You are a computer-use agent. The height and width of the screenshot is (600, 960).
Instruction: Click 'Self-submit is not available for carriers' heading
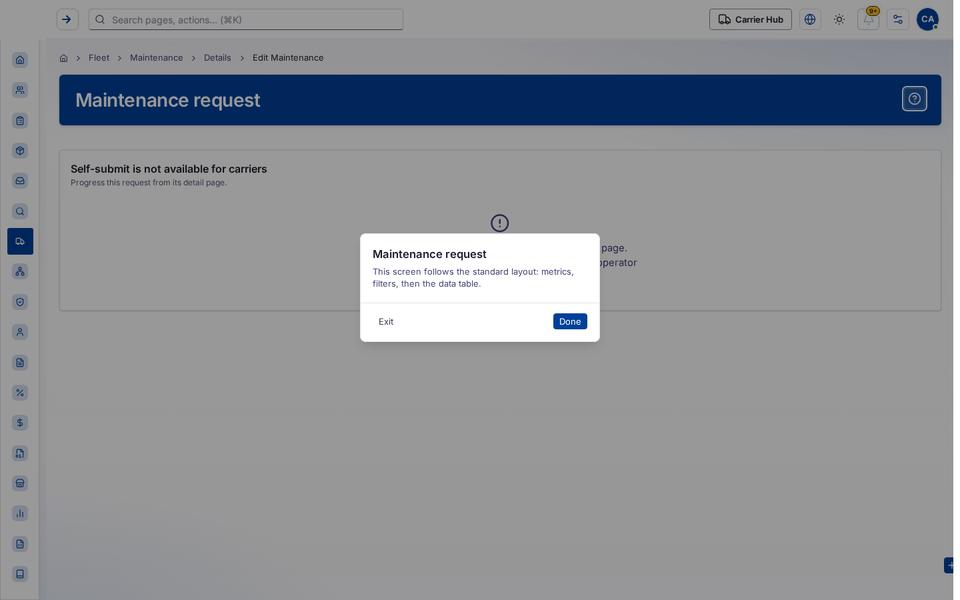[168, 169]
